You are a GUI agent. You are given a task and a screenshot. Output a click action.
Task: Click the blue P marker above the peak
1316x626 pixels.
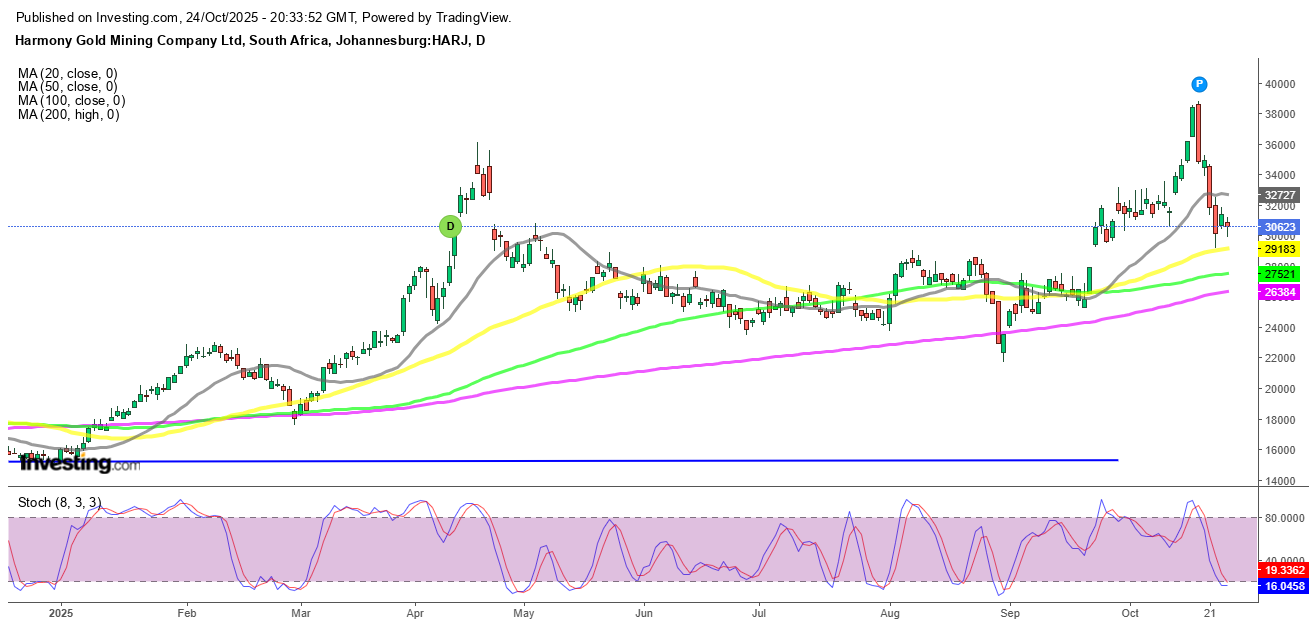point(1198,84)
